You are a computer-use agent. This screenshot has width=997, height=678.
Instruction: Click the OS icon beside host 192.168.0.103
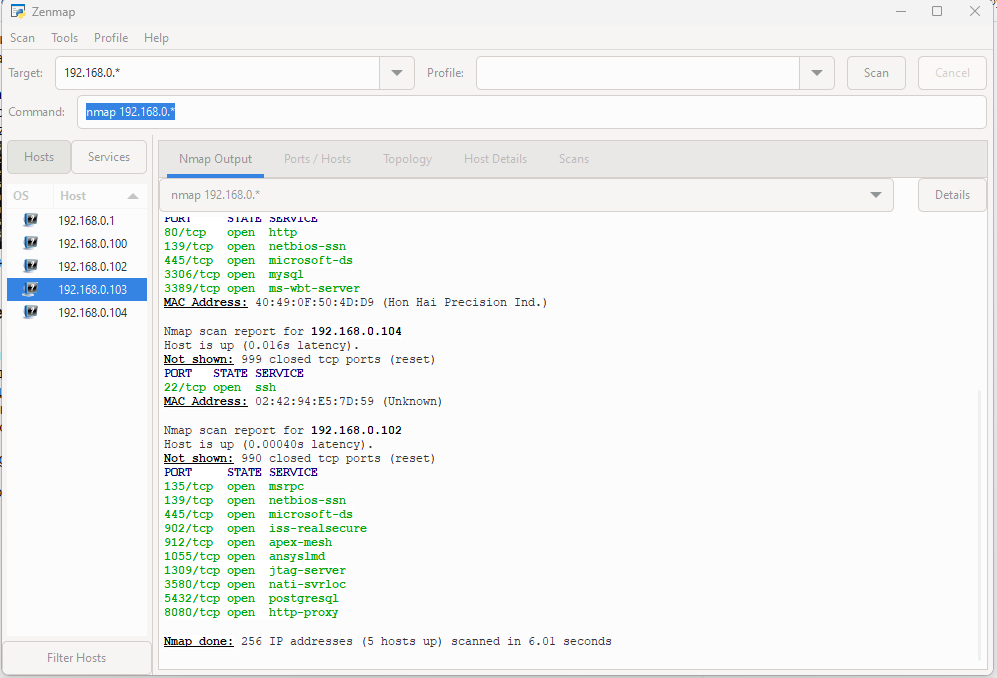click(x=30, y=289)
